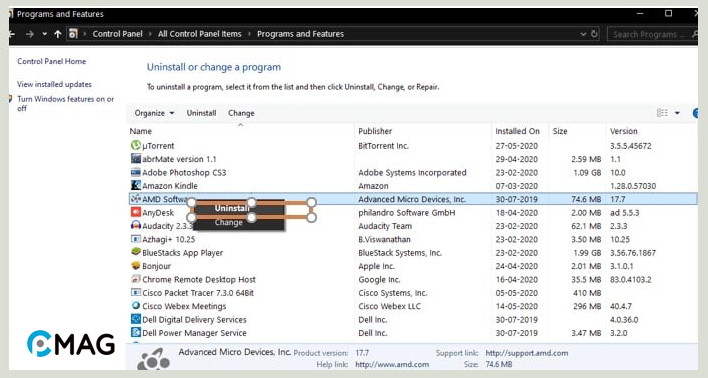The height and width of the screenshot is (378, 708).
Task: Open View installed updates link
Action: (54, 84)
